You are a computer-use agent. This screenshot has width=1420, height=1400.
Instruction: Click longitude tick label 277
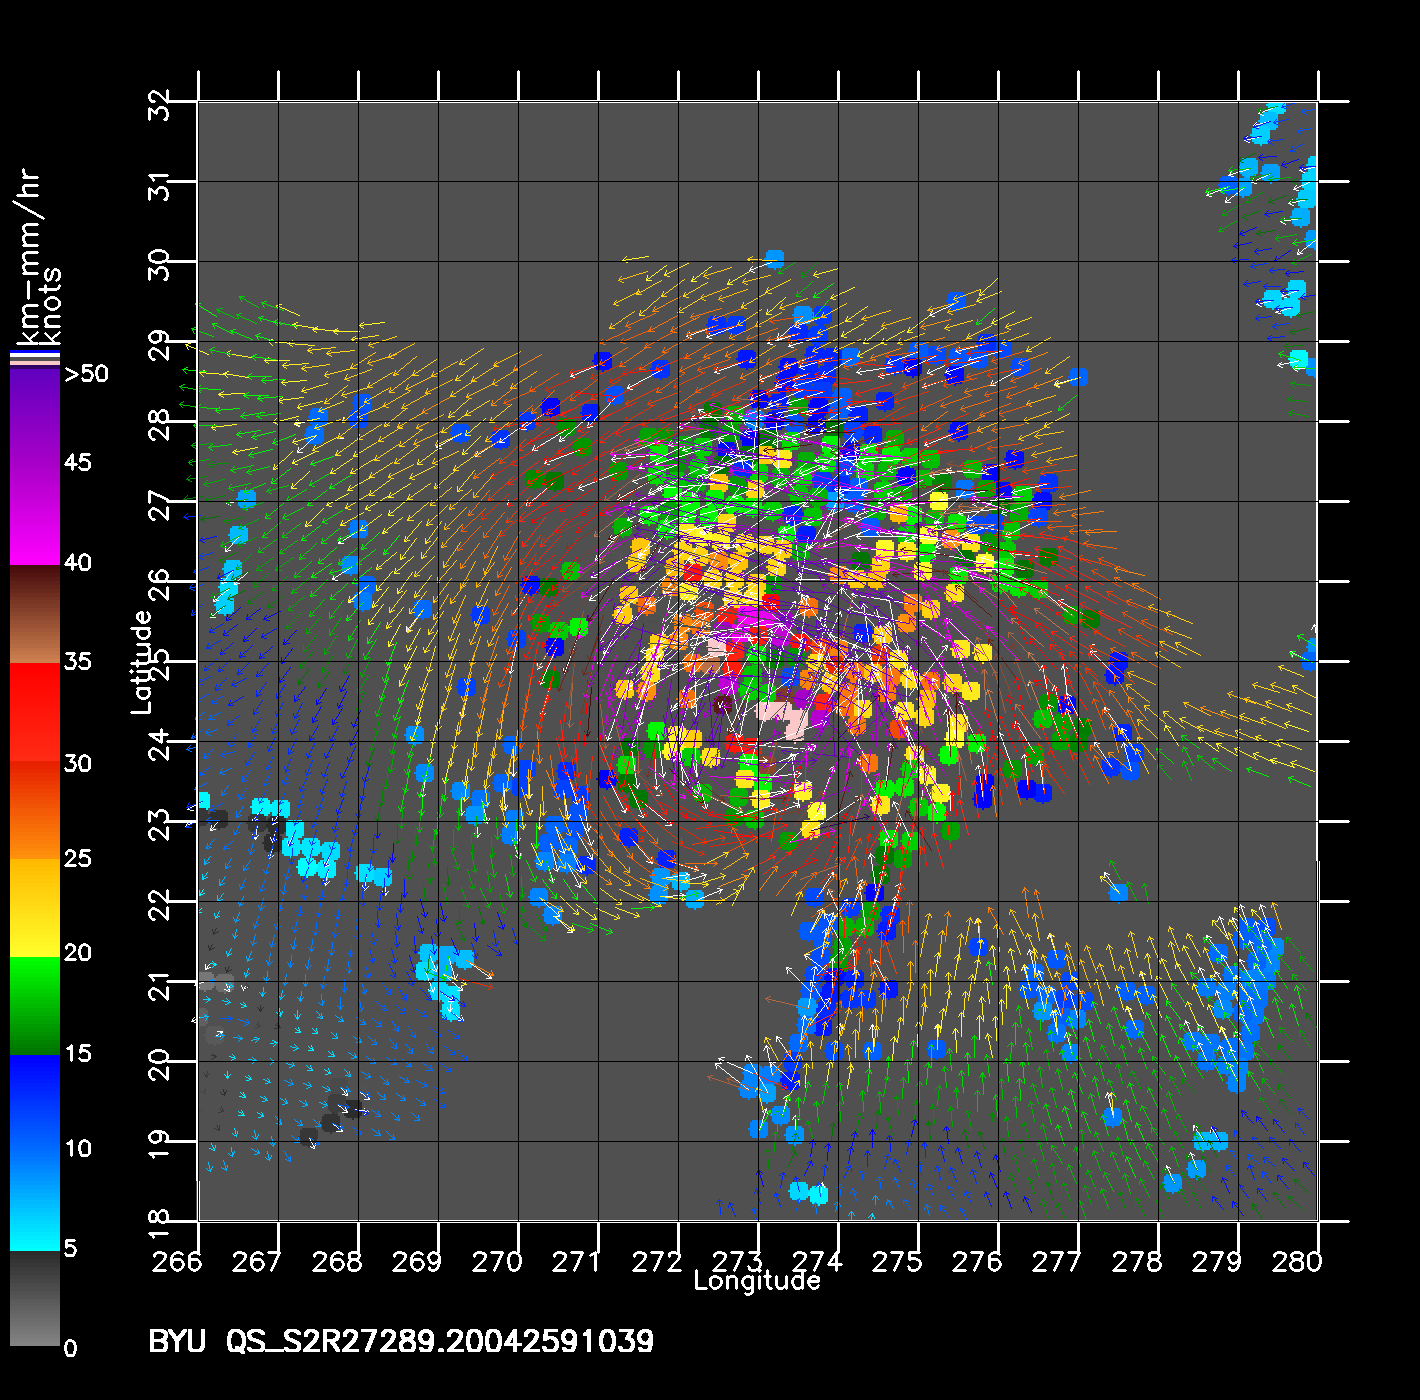pos(1057,1262)
